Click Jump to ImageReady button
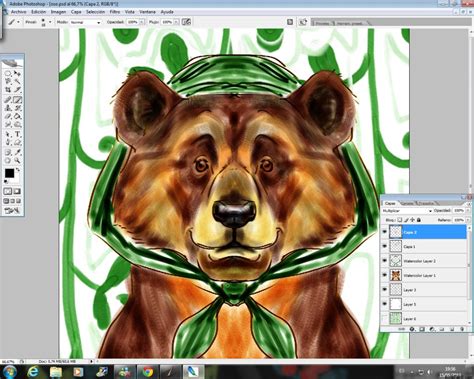Image resolution: width=474 pixels, height=379 pixels. tap(12, 211)
